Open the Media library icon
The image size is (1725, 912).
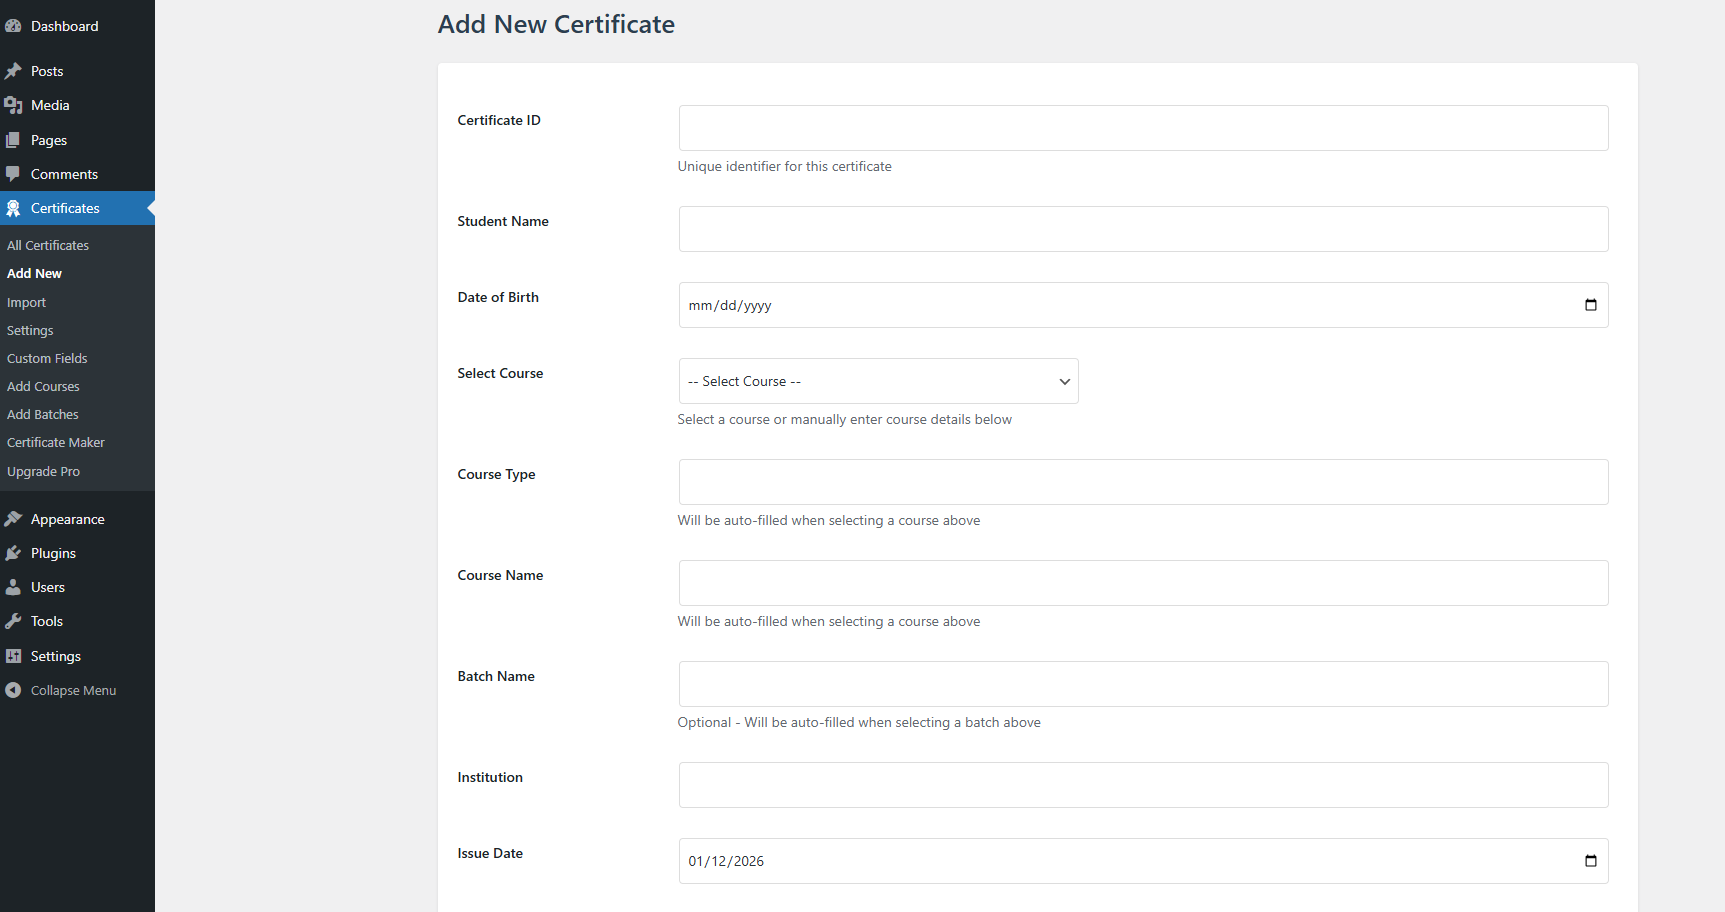click(x=15, y=105)
